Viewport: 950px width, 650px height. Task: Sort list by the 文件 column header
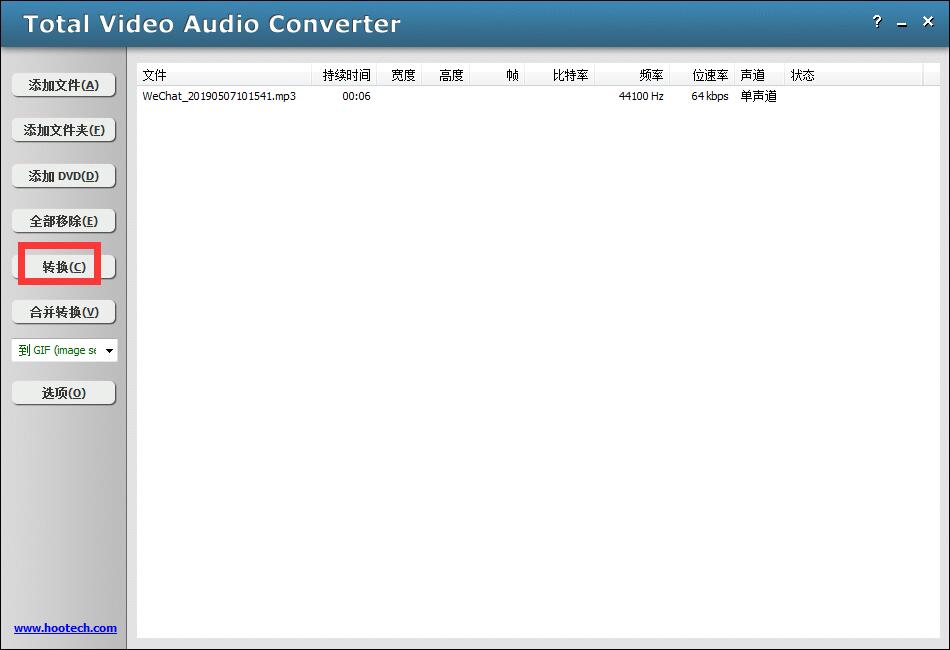click(155, 74)
